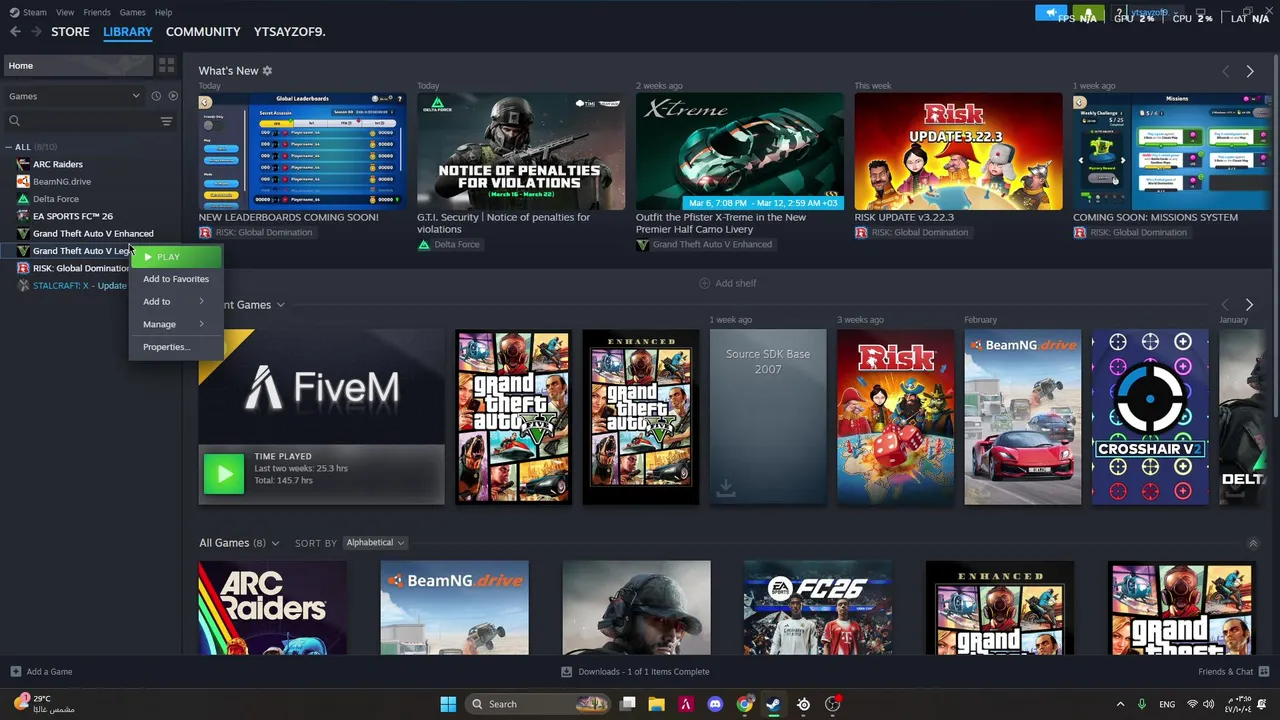Image resolution: width=1280 pixels, height=720 pixels.
Task: Select Grand Theft Auto V Enhanced entry
Action: pyautogui.click(x=93, y=234)
